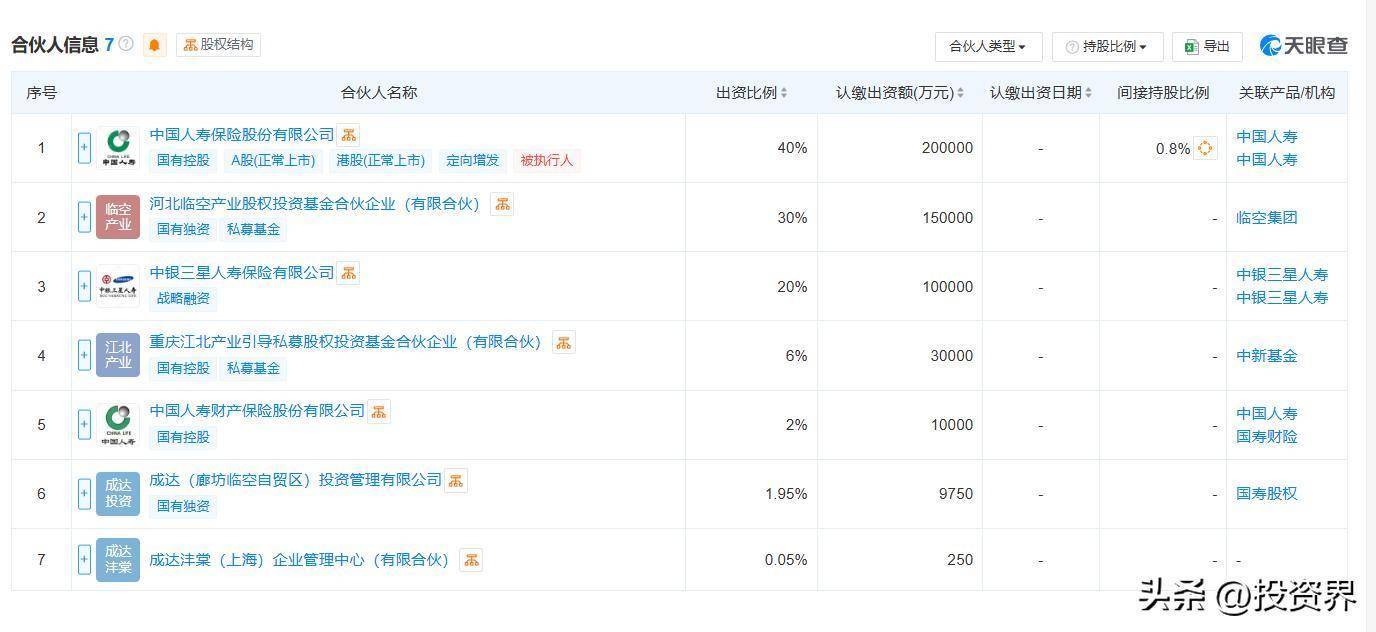The image size is (1376, 632).
Task: View equity structure icon for 中国人寿财产保险
Action: pos(378,411)
